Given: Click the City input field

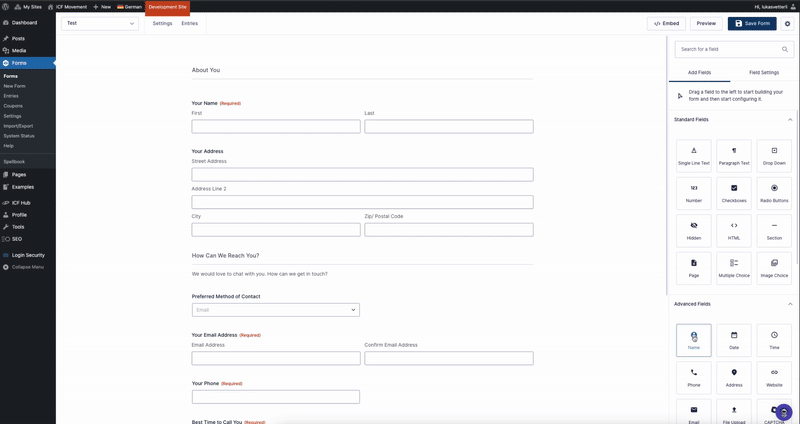Looking at the screenshot, I should (276, 230).
